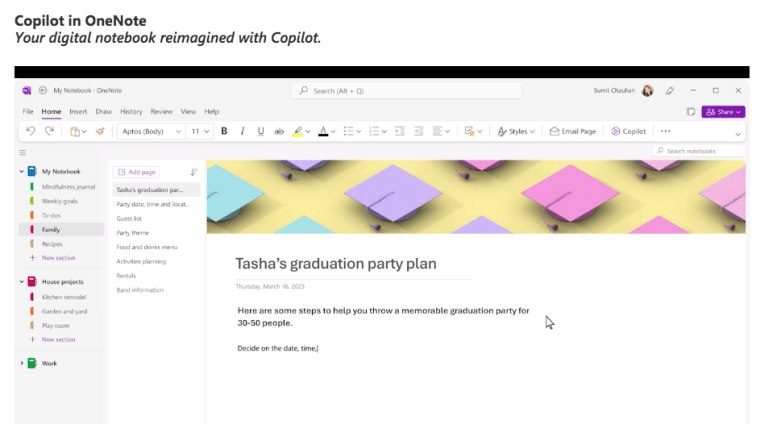This screenshot has height=424, width=760.
Task: Open the Styles dropdown
Action: point(515,131)
